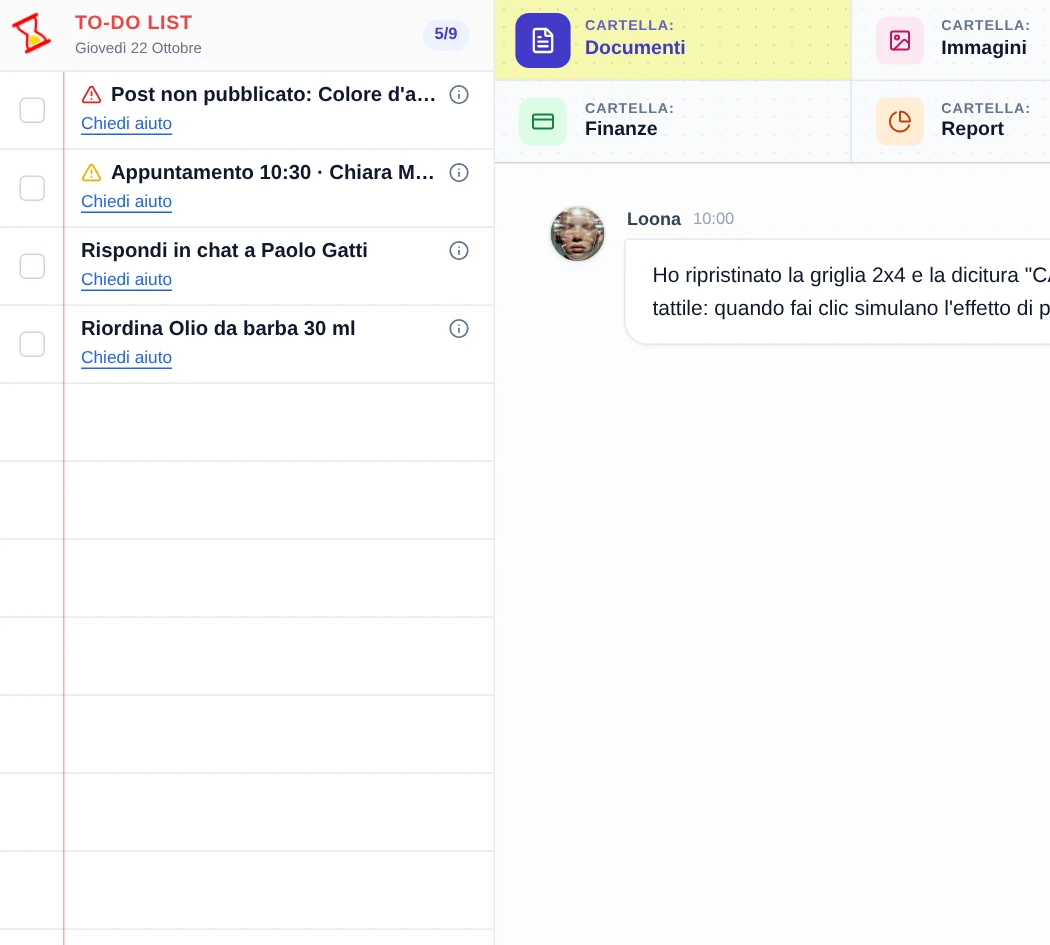Open the Report folder
This screenshot has height=945, width=1050.
pos(951,121)
